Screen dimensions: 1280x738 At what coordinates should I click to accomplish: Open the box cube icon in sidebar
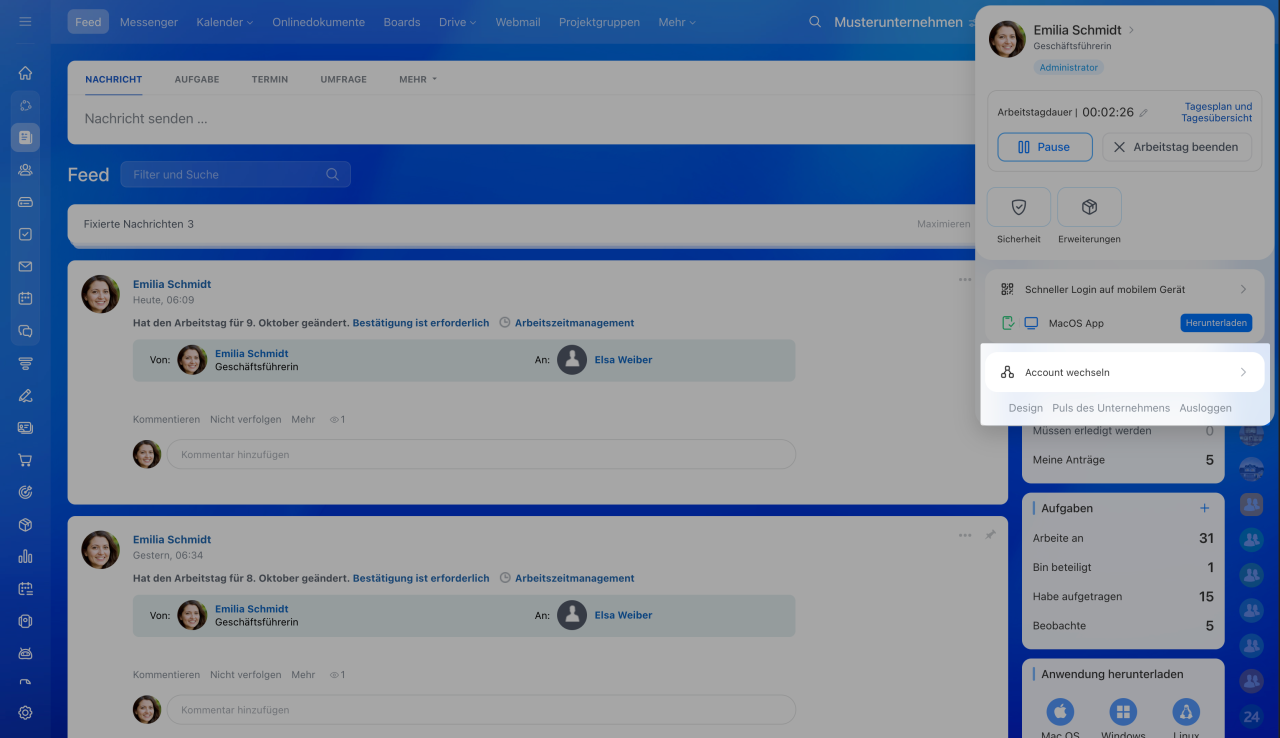[25, 525]
